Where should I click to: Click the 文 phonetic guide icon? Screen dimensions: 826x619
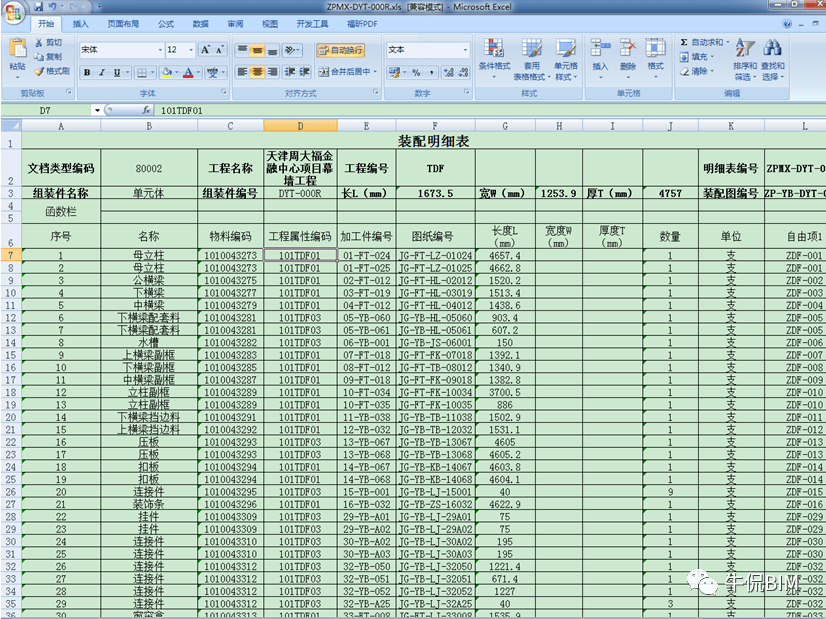(213, 73)
